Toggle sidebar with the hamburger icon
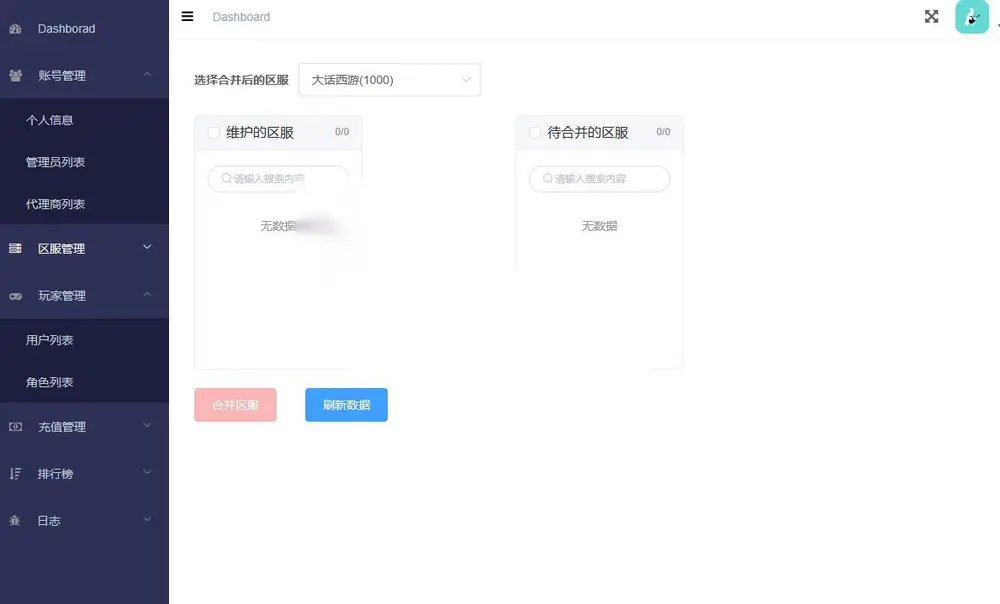The image size is (1000, 604). coord(187,16)
